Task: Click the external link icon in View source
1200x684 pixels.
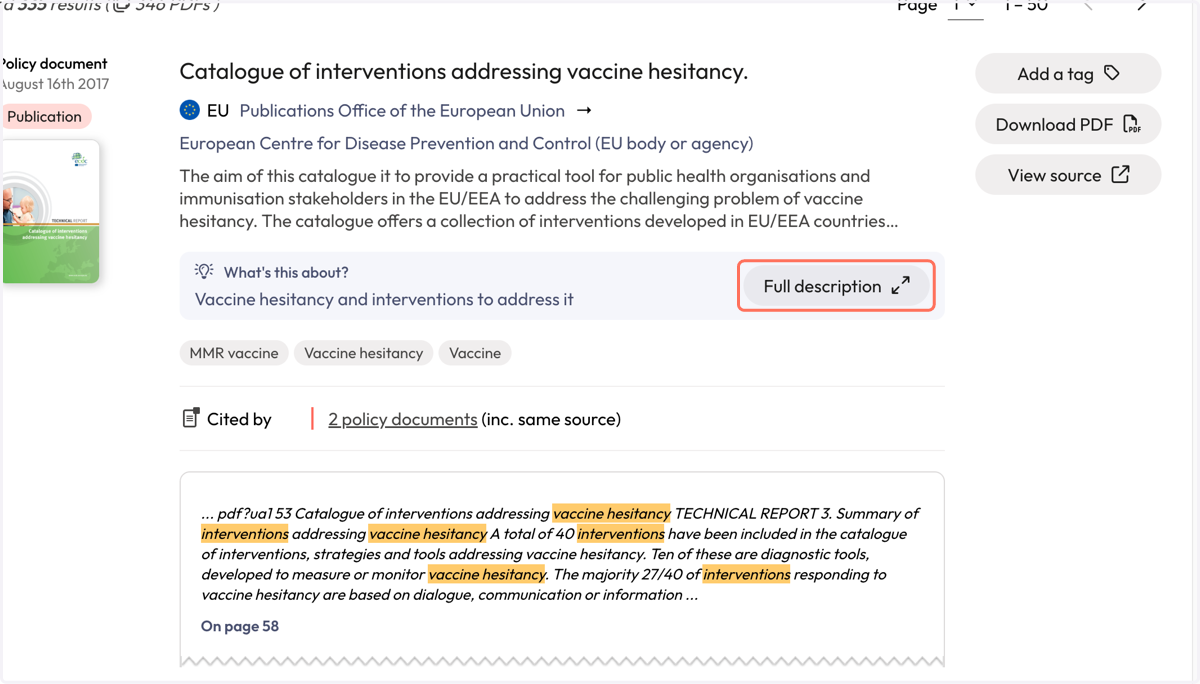Action: 1120,175
